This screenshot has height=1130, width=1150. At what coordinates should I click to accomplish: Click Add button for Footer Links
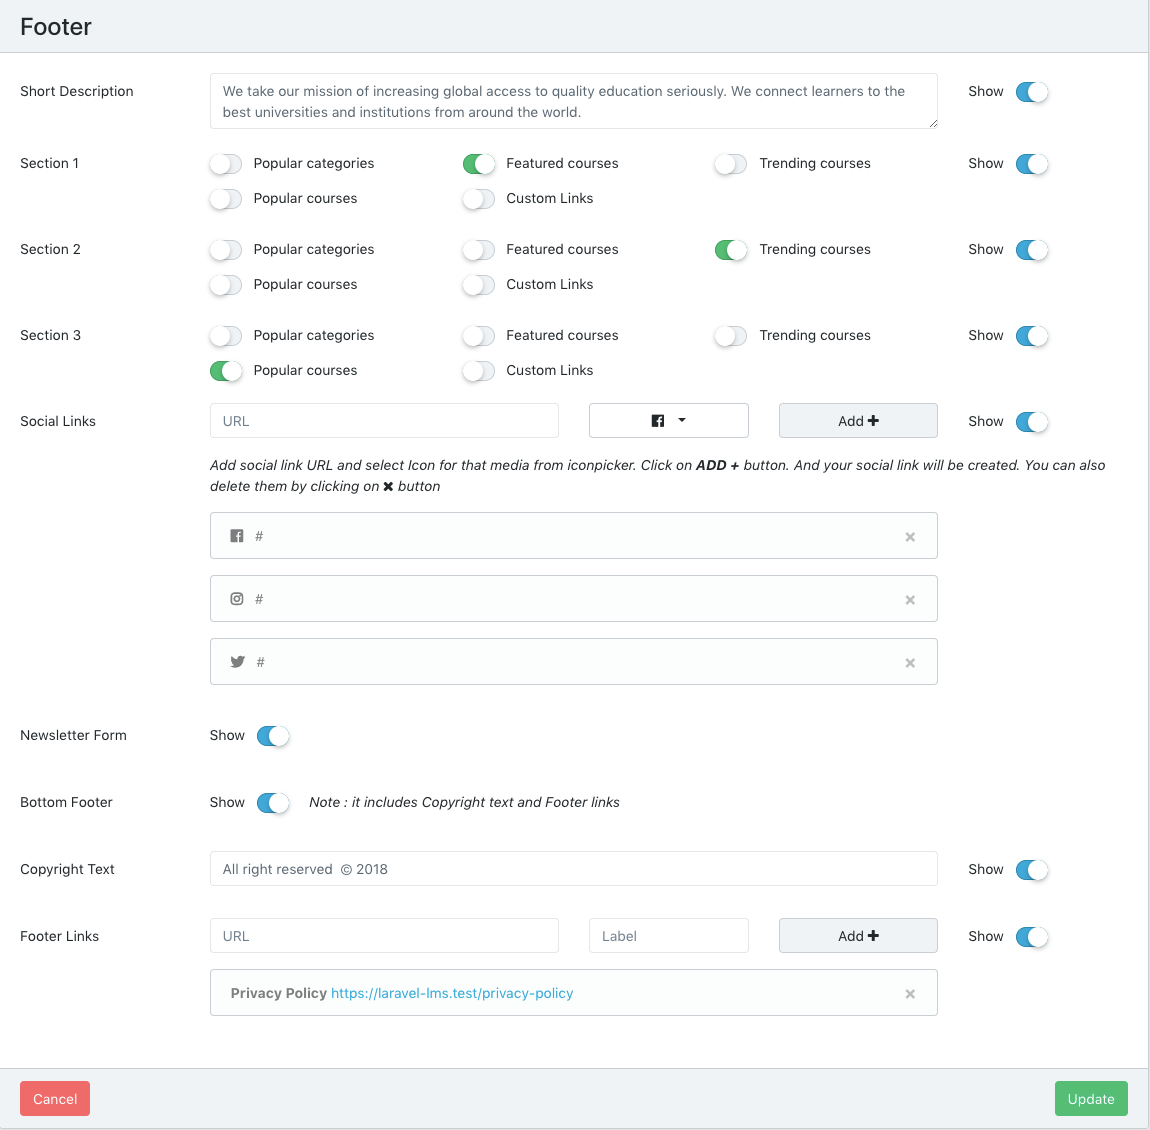click(x=858, y=936)
